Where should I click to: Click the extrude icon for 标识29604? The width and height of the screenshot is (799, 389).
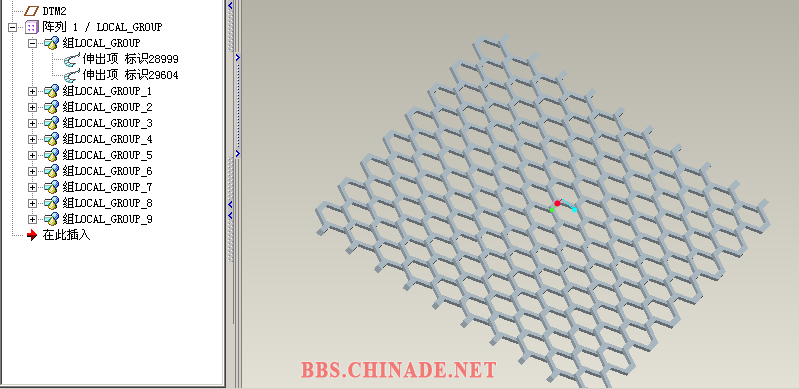(x=71, y=75)
